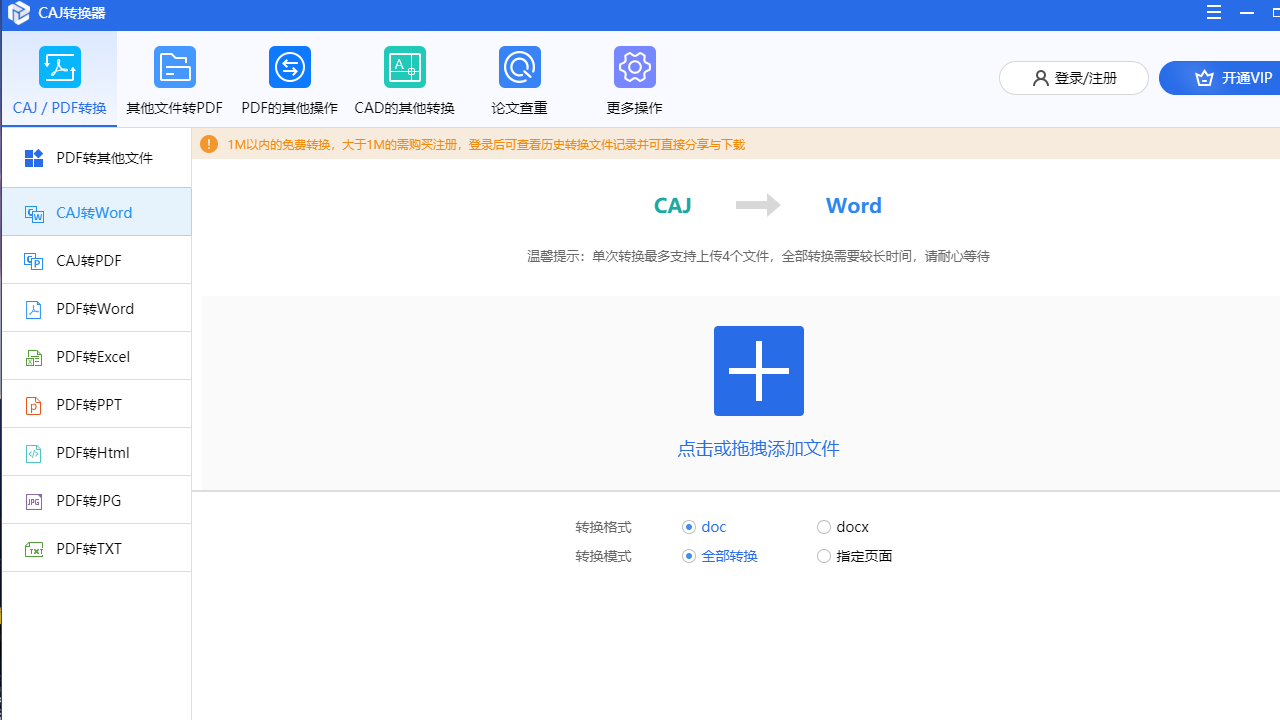Select 指定页面 conversion mode
Image resolution: width=1280 pixels, height=720 pixels.
(x=824, y=556)
